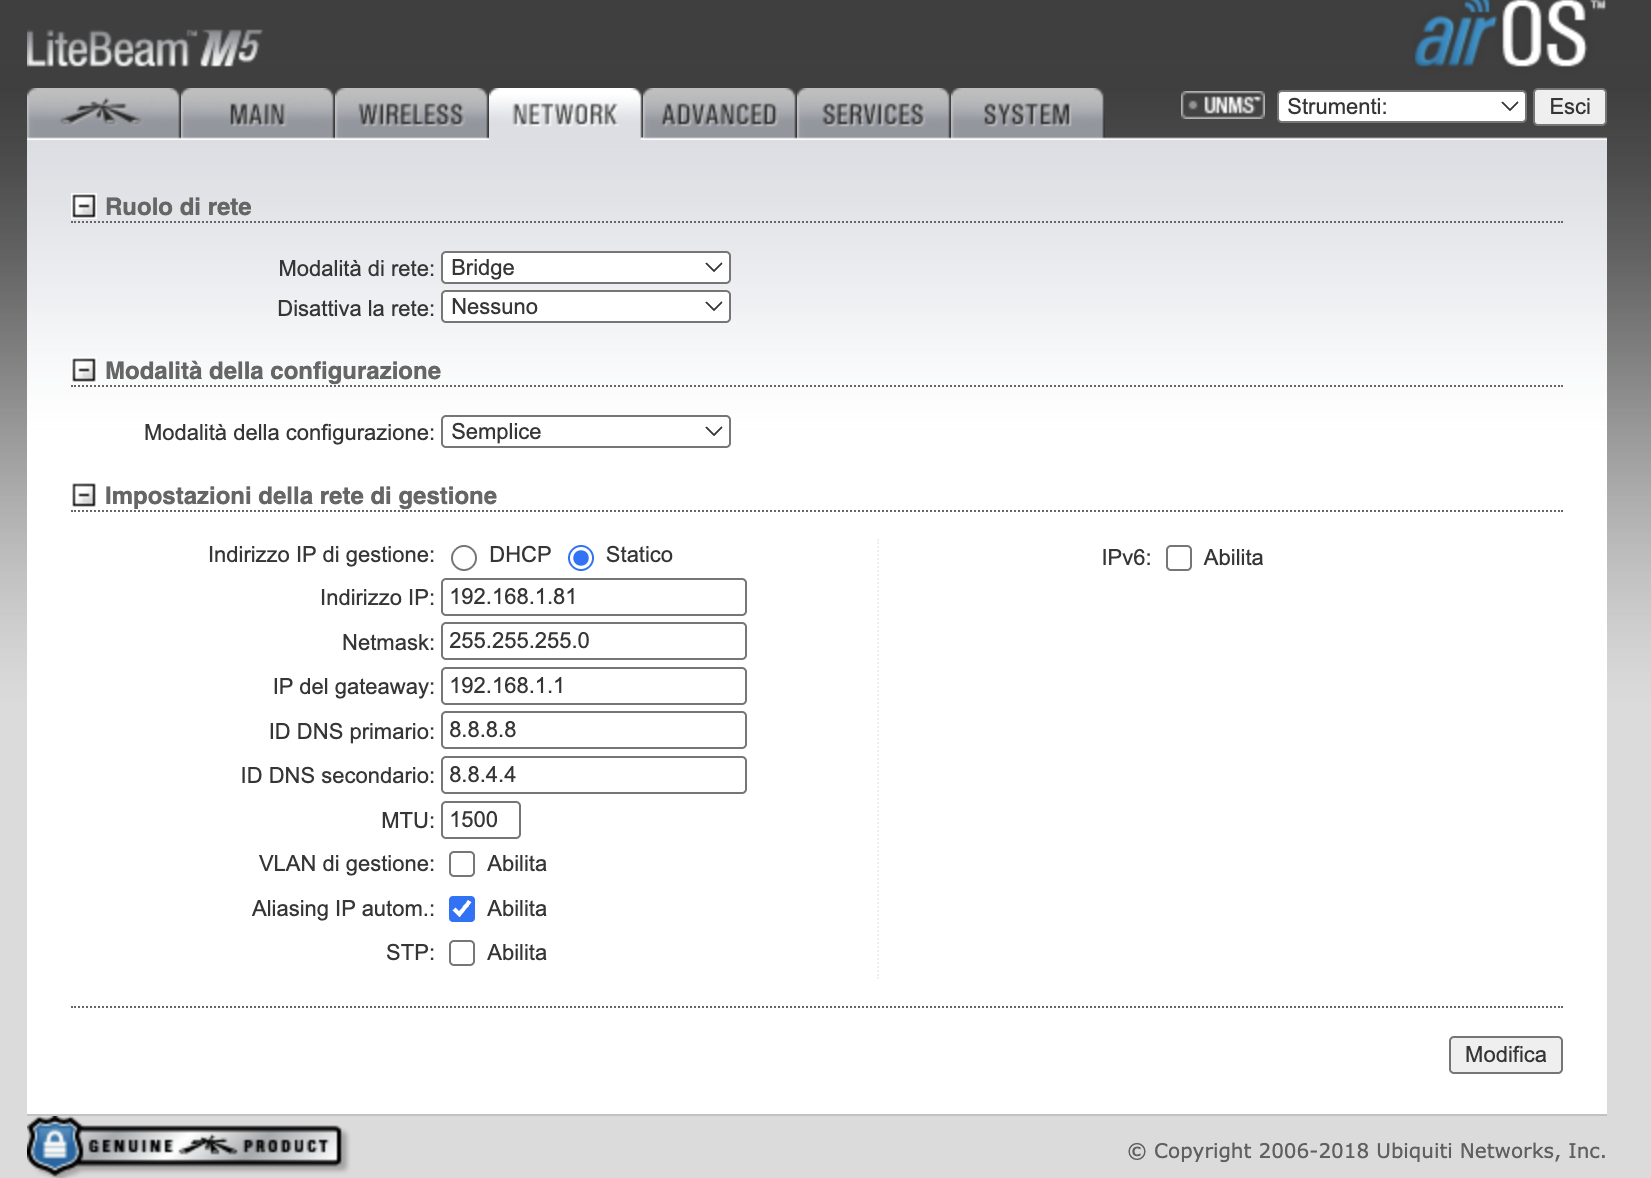The image size is (1651, 1178).
Task: Click the UNMS status badge
Action: click(1222, 106)
